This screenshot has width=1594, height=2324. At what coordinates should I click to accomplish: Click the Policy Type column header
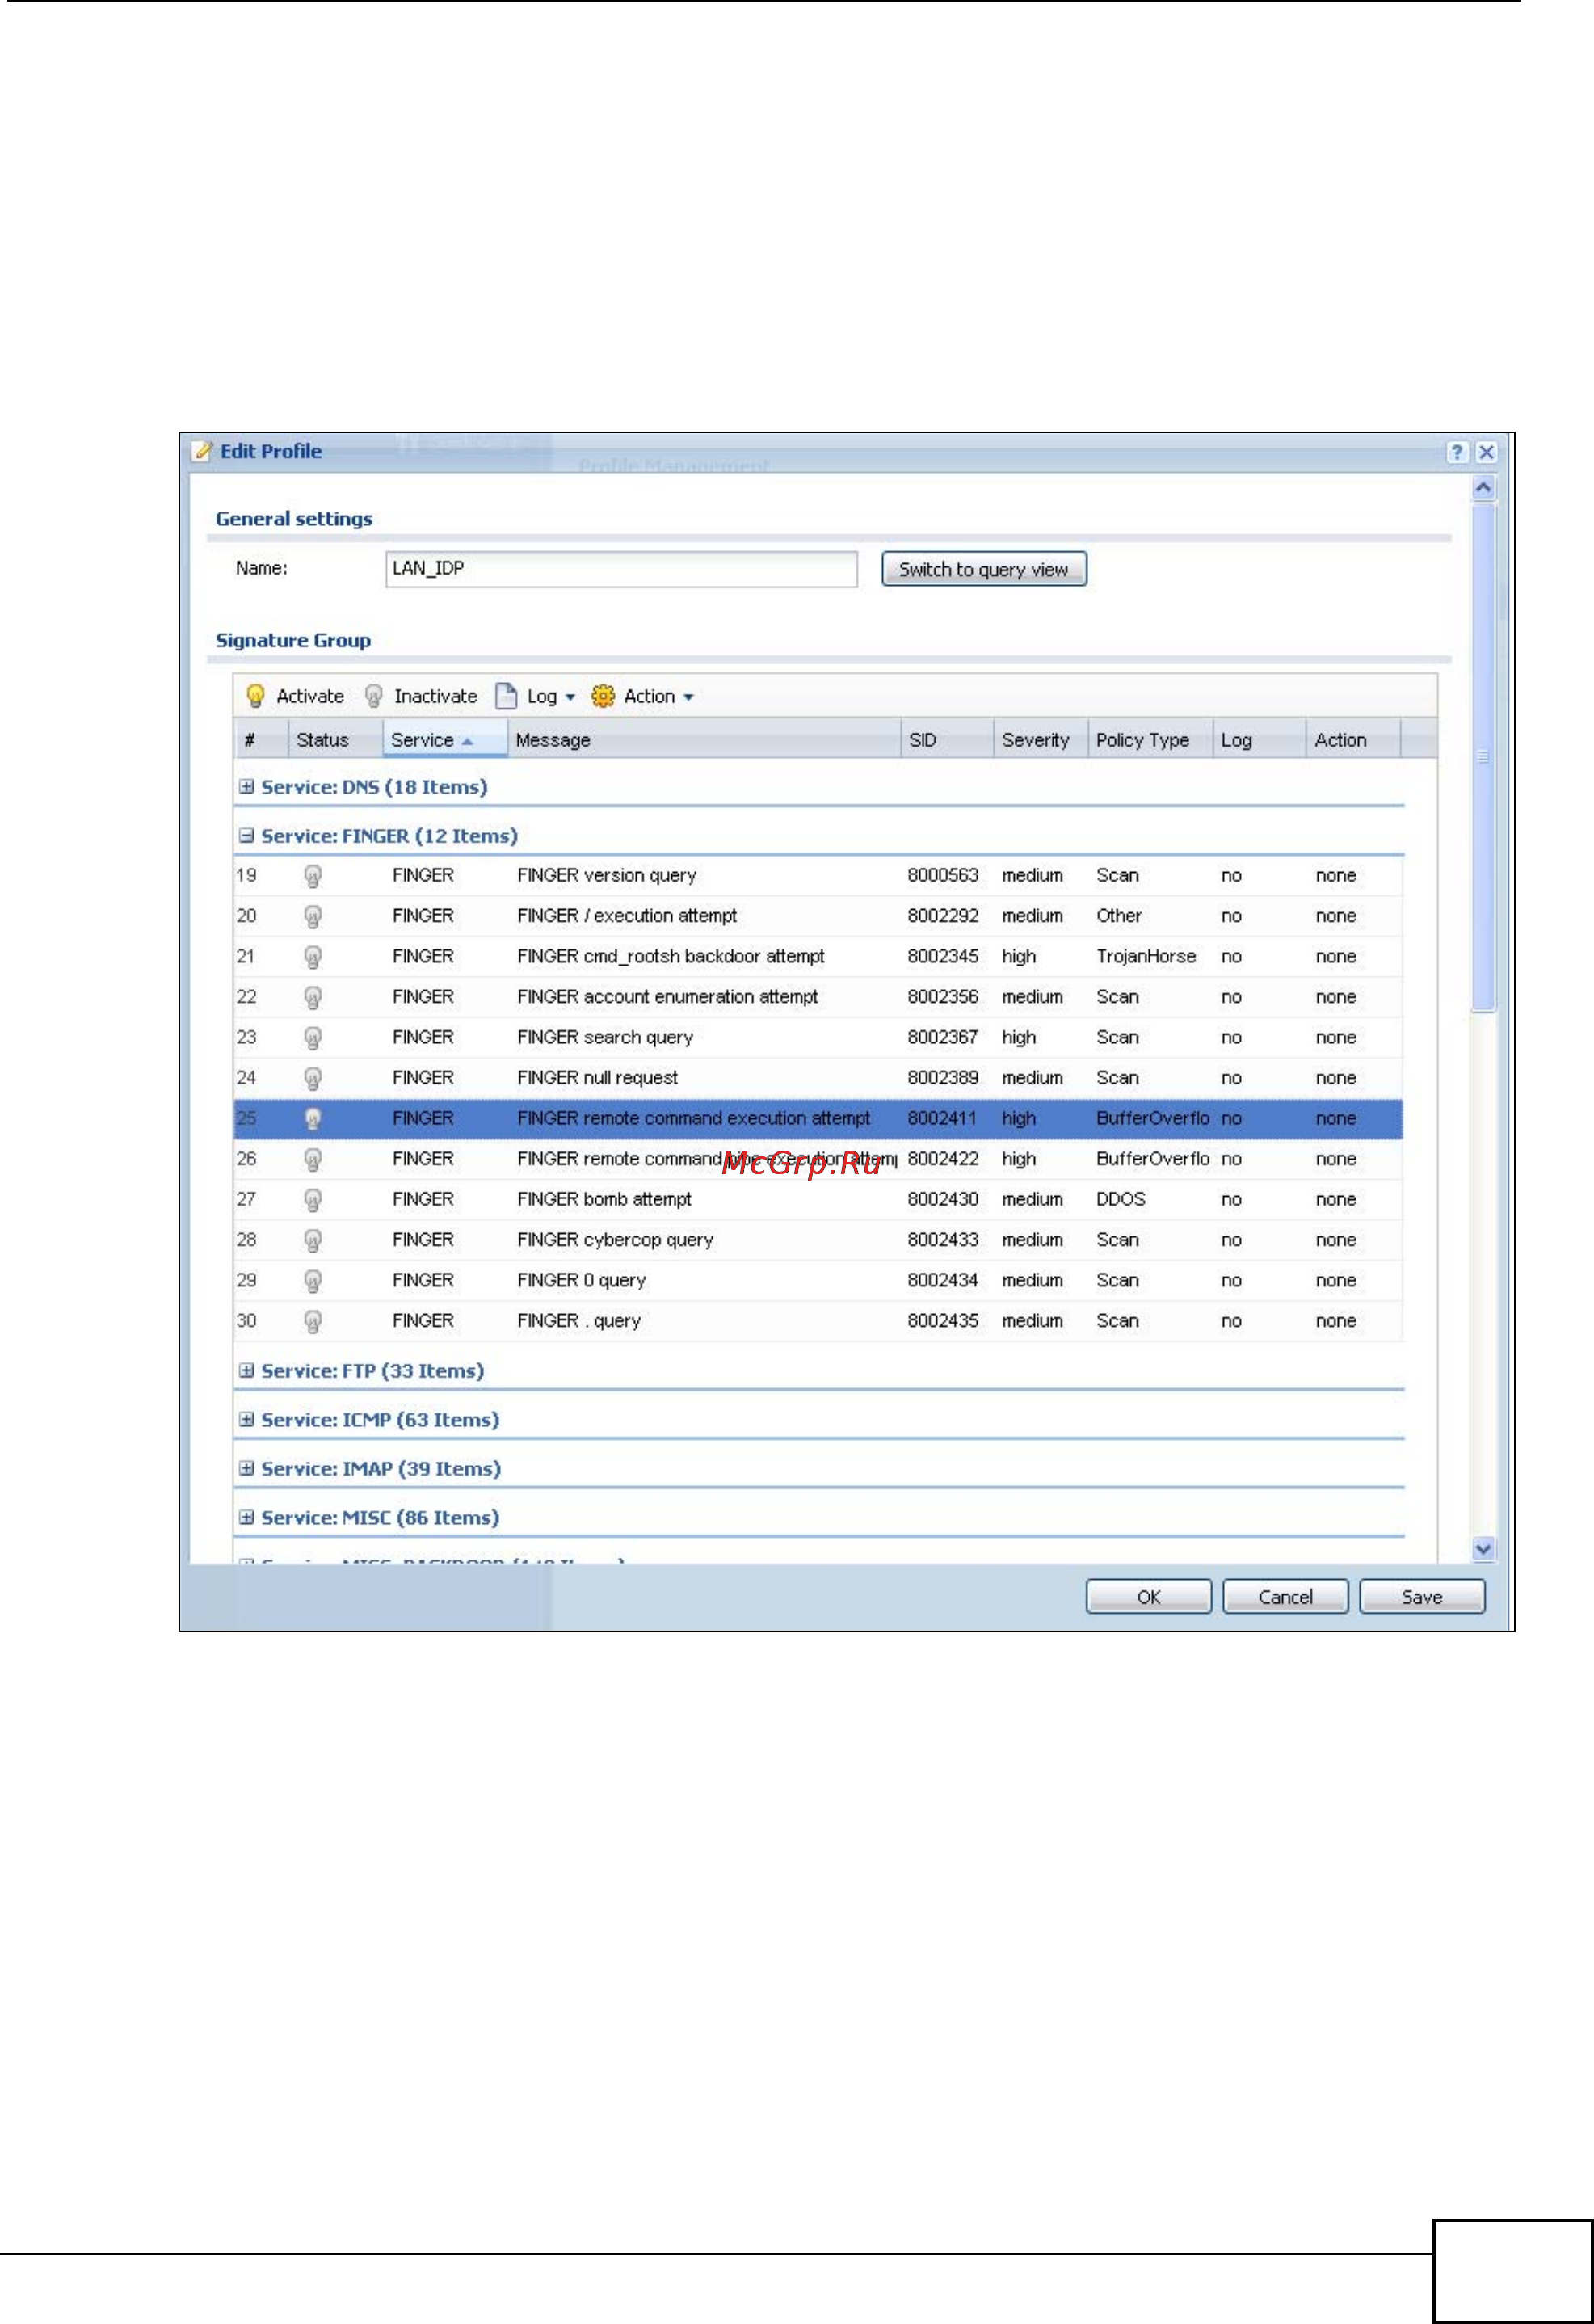(1150, 740)
